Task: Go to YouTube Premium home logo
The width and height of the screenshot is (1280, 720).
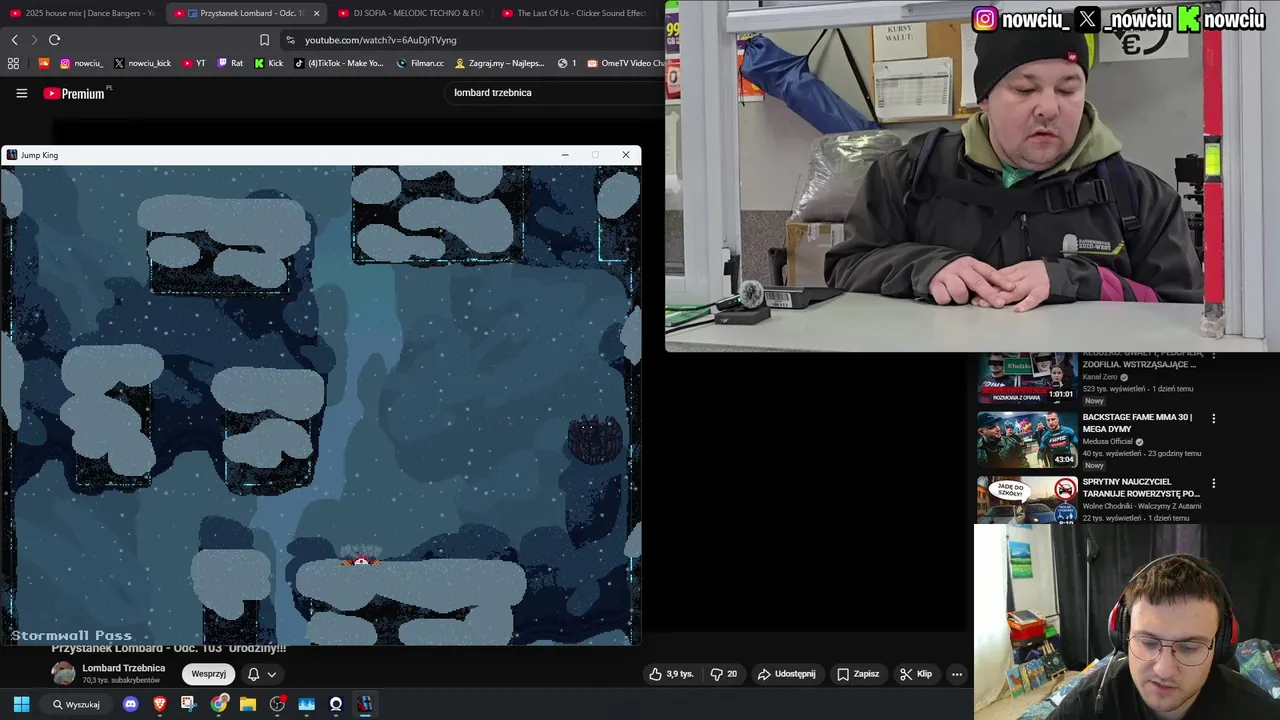Action: pos(74,93)
